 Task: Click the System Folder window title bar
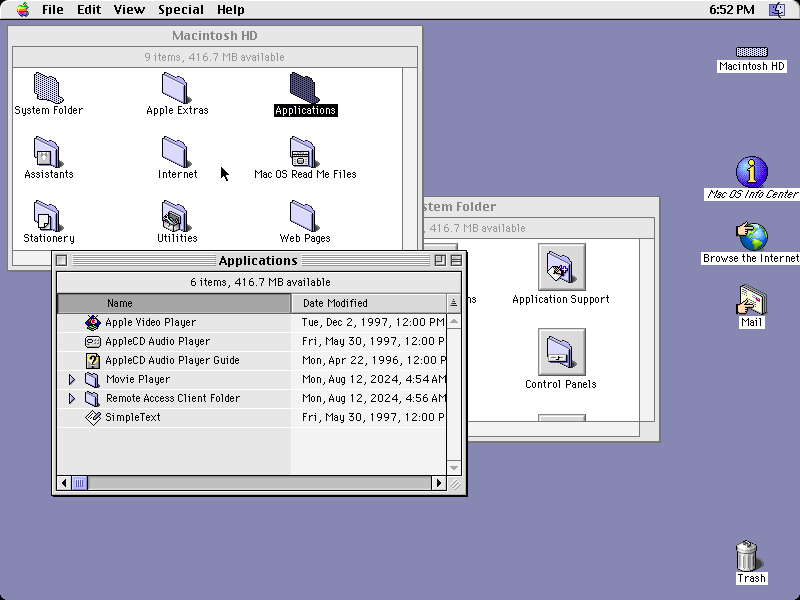[541, 207]
